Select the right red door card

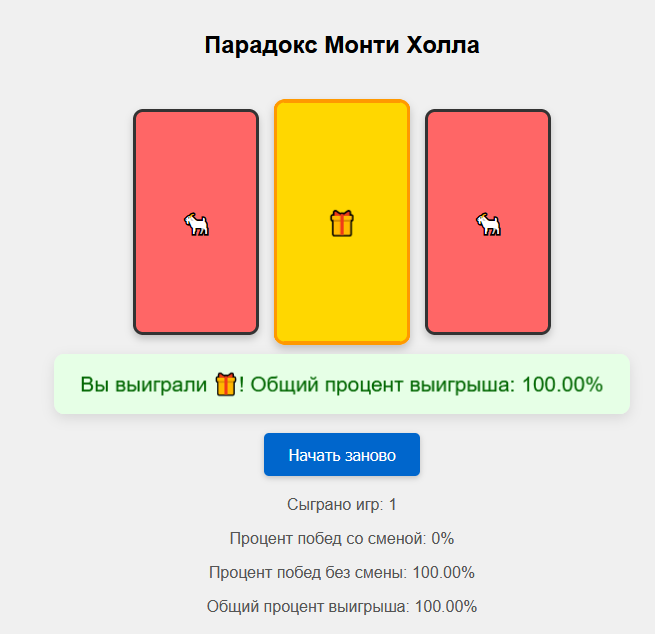click(488, 222)
